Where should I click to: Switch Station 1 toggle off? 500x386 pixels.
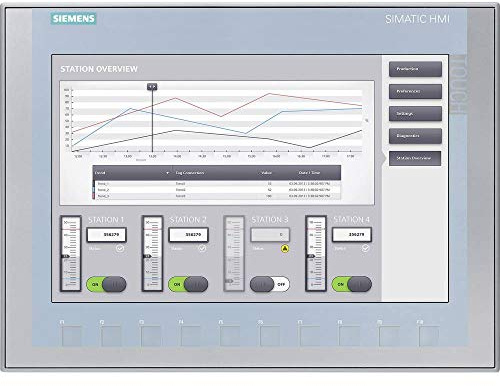(x=106, y=284)
